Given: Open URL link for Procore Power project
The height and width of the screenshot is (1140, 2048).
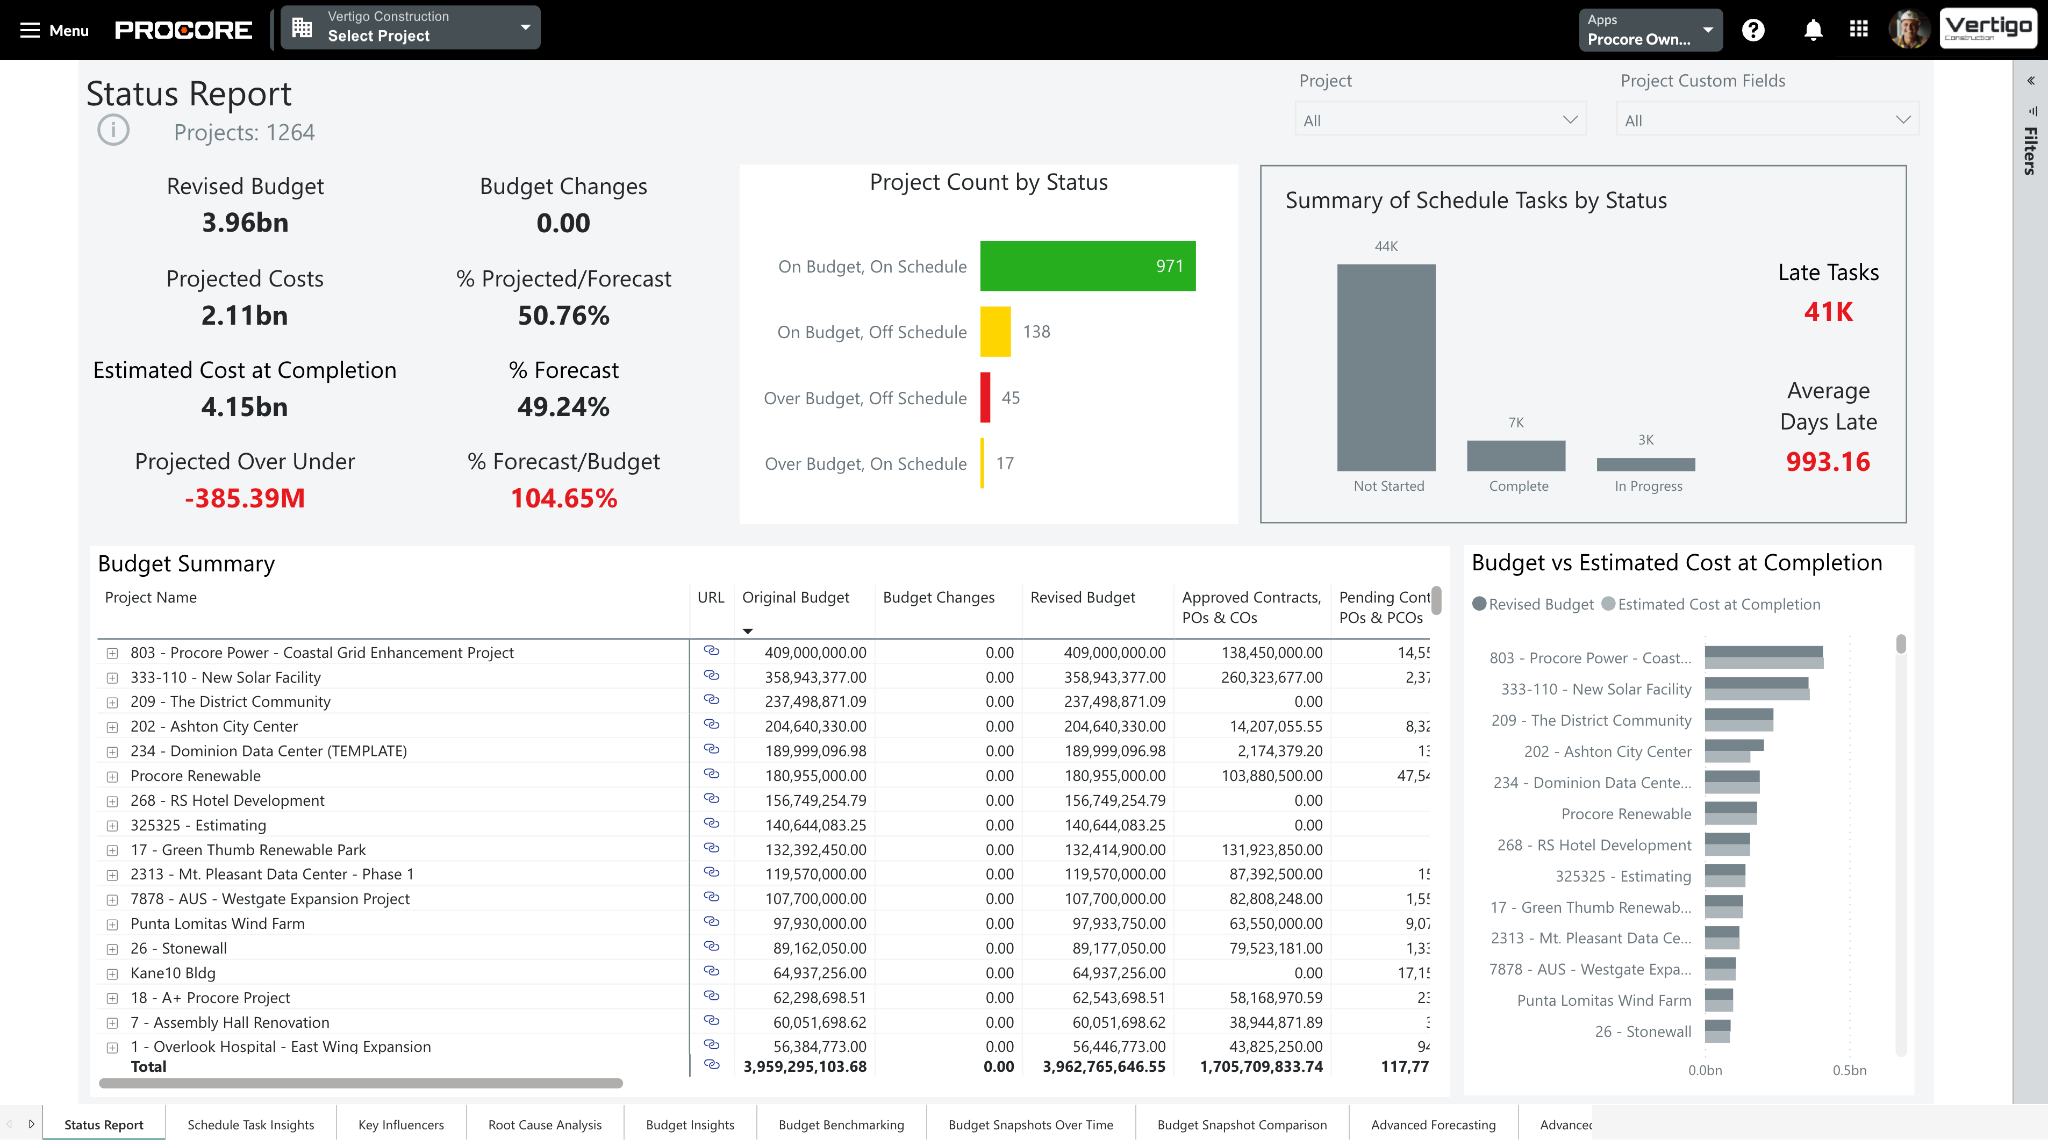Looking at the screenshot, I should coord(711,651).
